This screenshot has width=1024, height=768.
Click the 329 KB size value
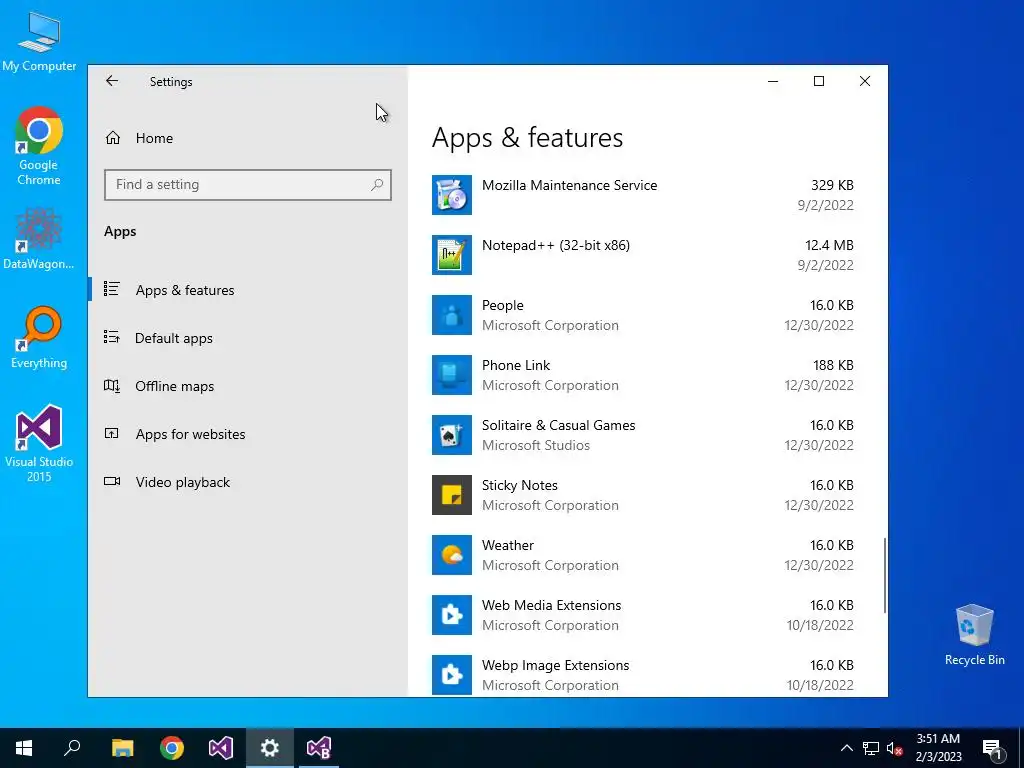832,185
